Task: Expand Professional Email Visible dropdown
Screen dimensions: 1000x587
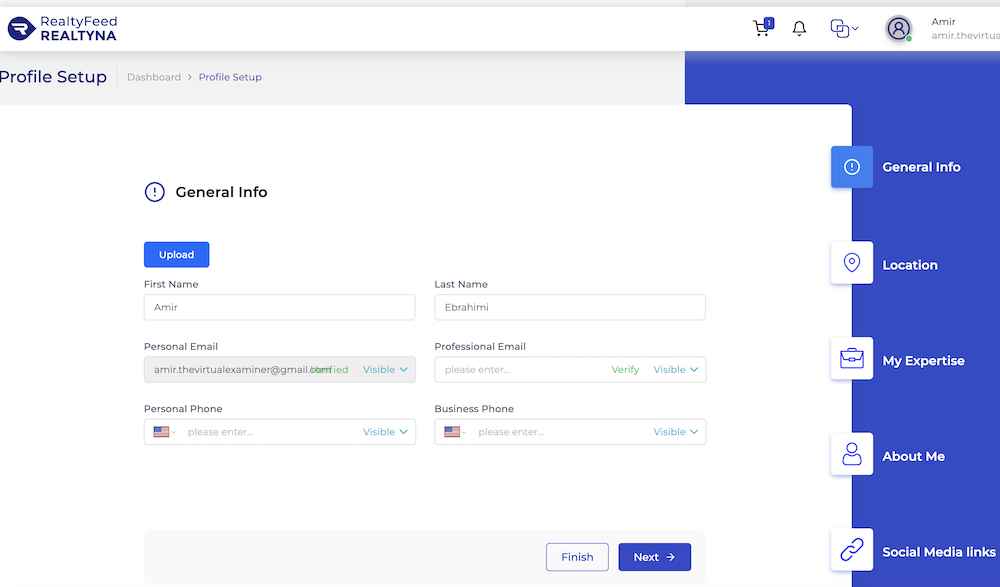Action: click(675, 369)
